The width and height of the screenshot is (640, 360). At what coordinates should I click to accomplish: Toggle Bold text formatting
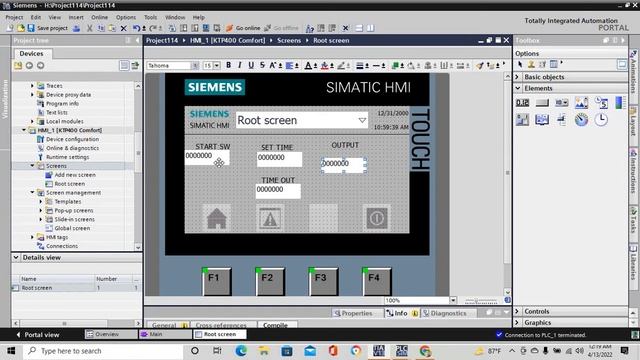coord(229,65)
